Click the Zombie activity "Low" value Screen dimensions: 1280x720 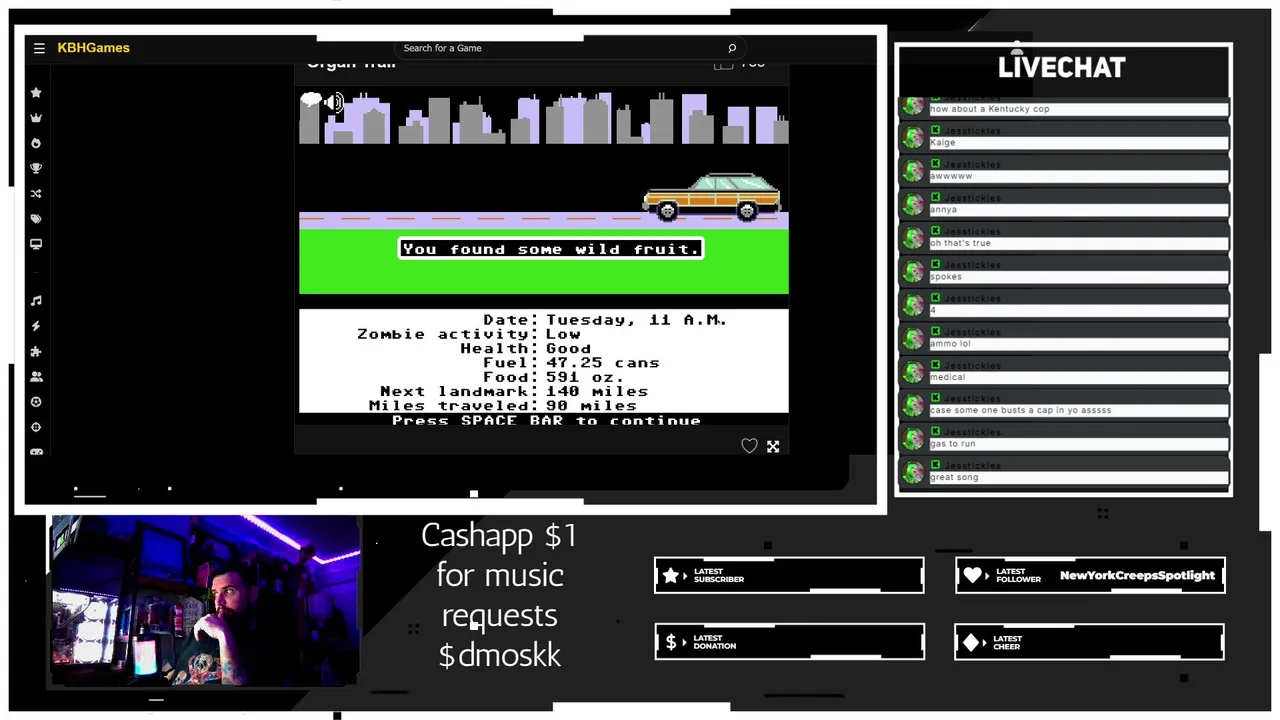[x=563, y=334]
